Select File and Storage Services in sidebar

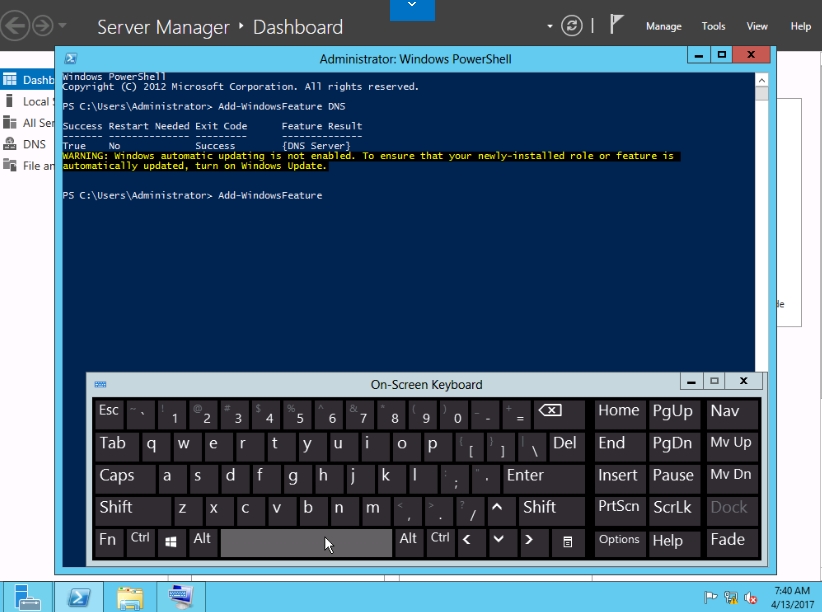27,166
